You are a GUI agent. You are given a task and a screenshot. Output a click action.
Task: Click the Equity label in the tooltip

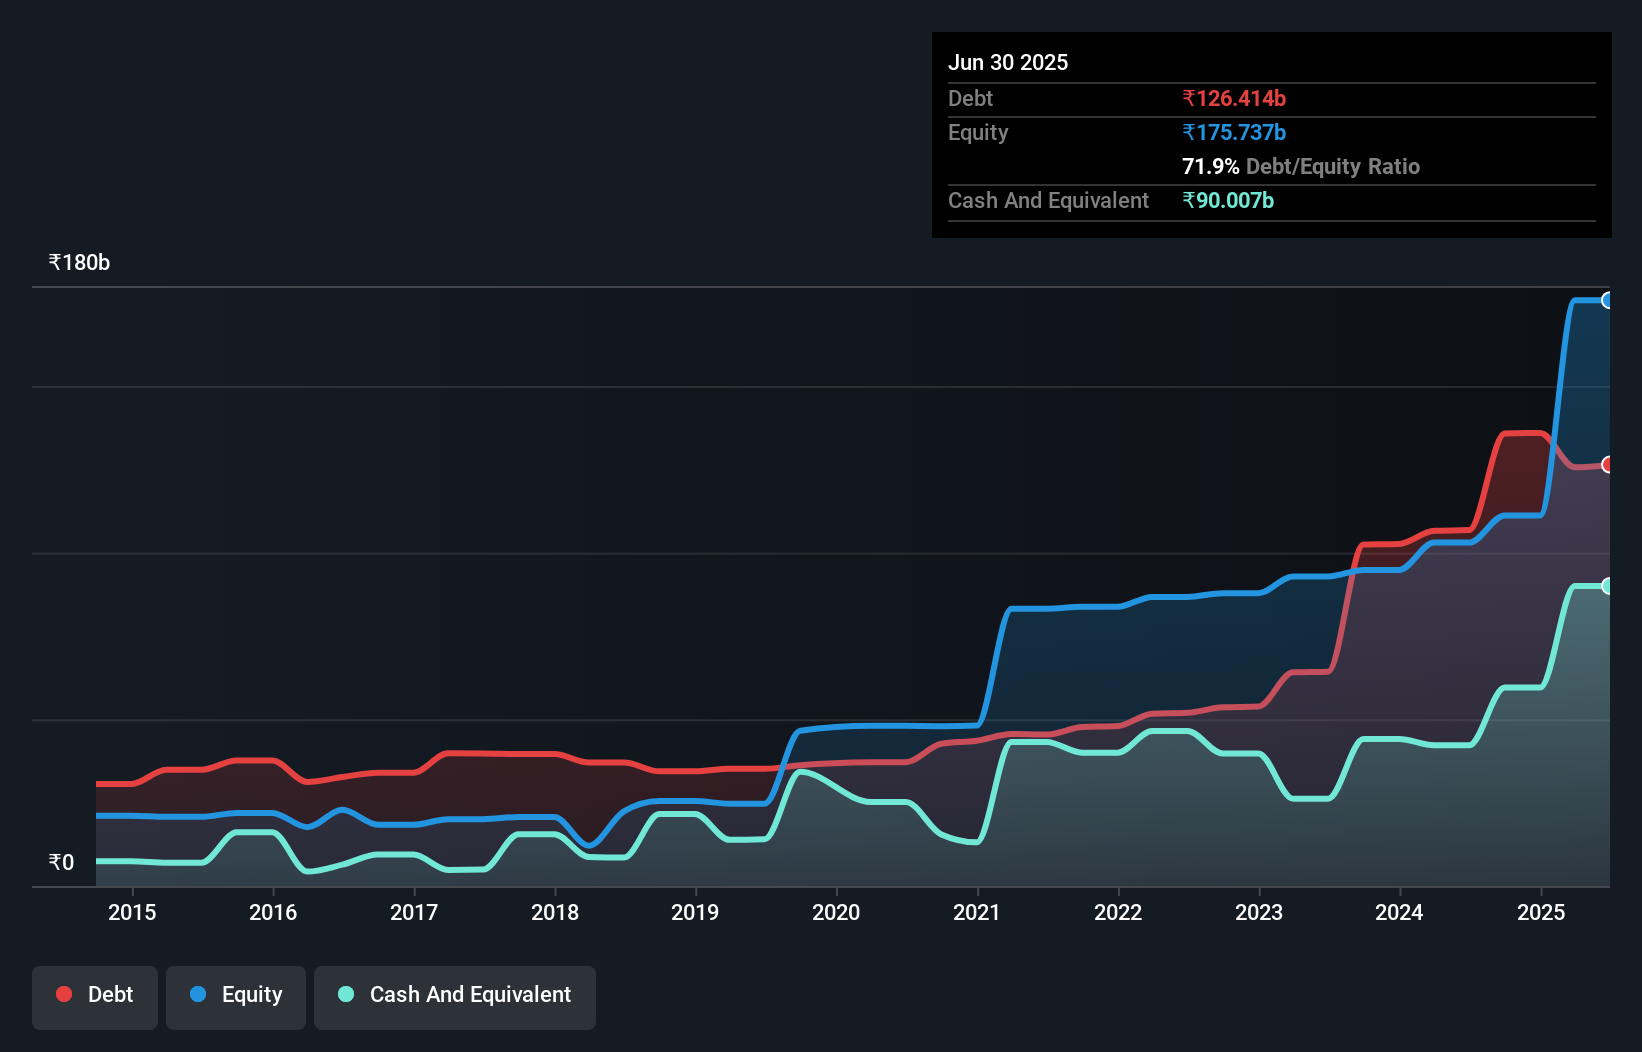[x=978, y=133]
